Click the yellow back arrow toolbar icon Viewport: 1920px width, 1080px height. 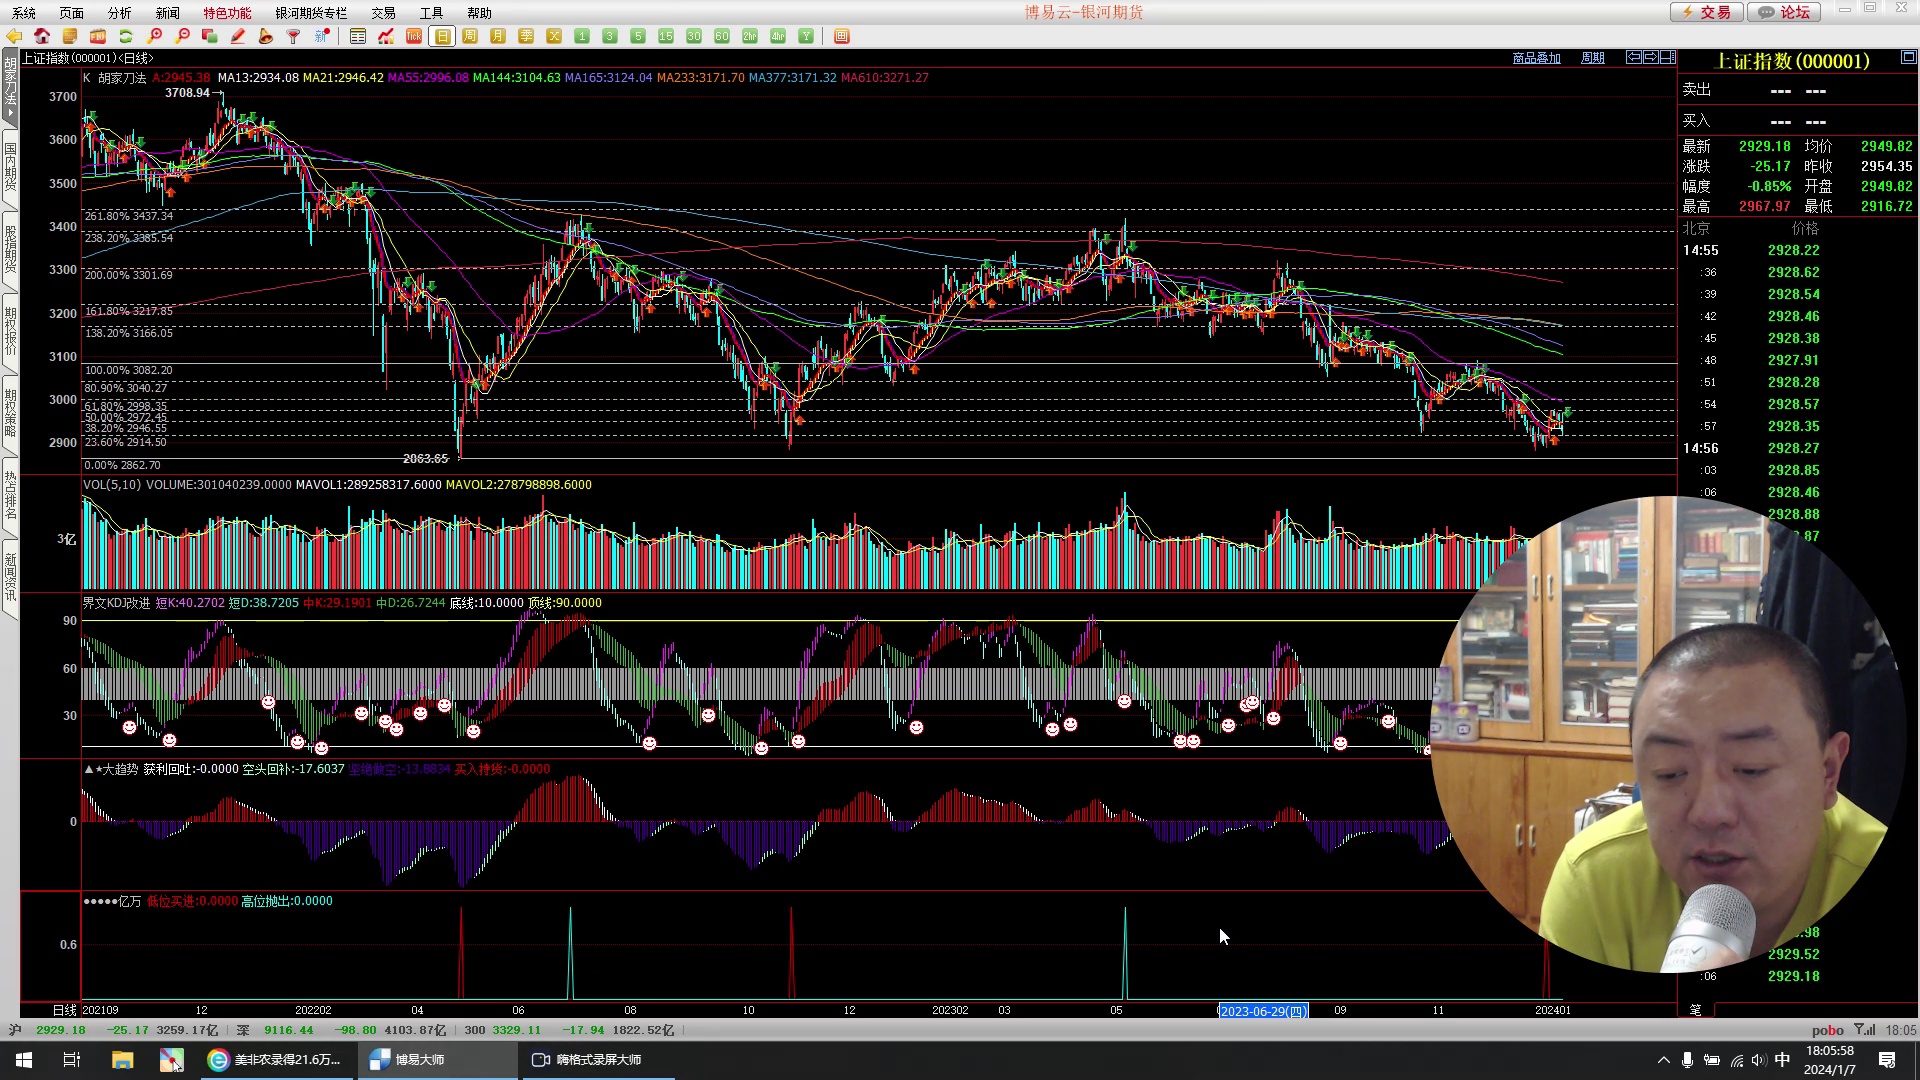[x=14, y=36]
